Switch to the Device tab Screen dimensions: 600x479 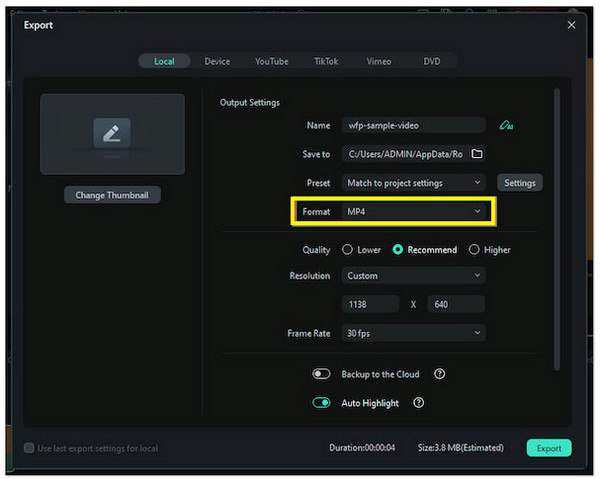point(217,61)
